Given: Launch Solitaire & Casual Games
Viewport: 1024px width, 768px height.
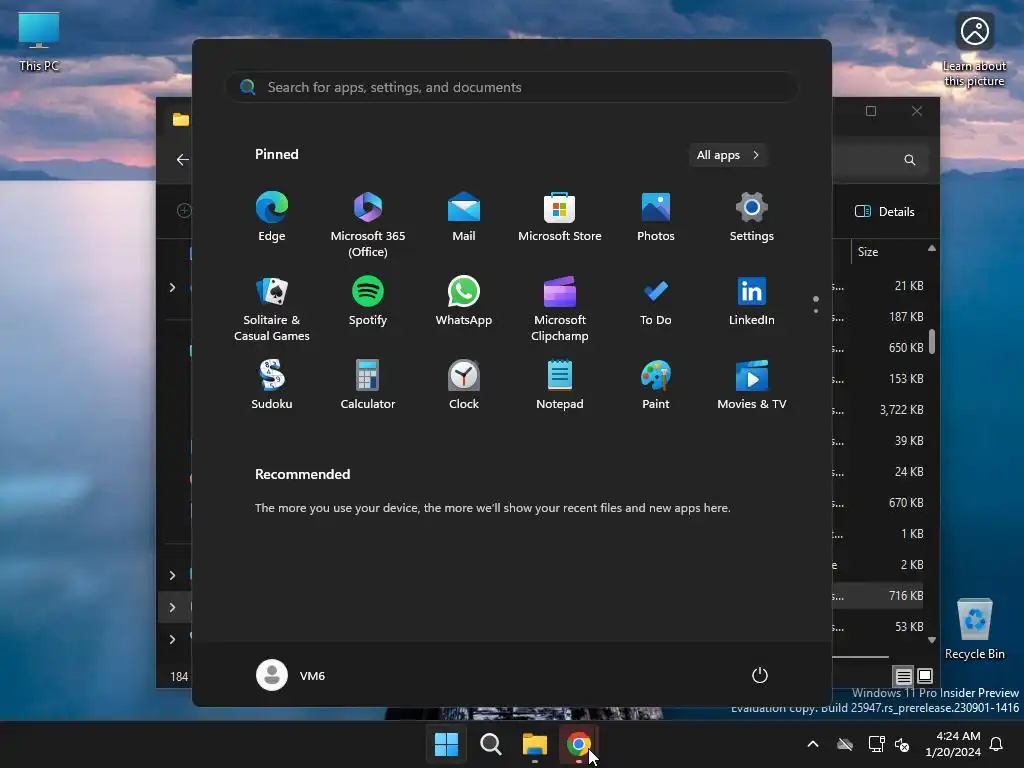Looking at the screenshot, I should [x=272, y=309].
